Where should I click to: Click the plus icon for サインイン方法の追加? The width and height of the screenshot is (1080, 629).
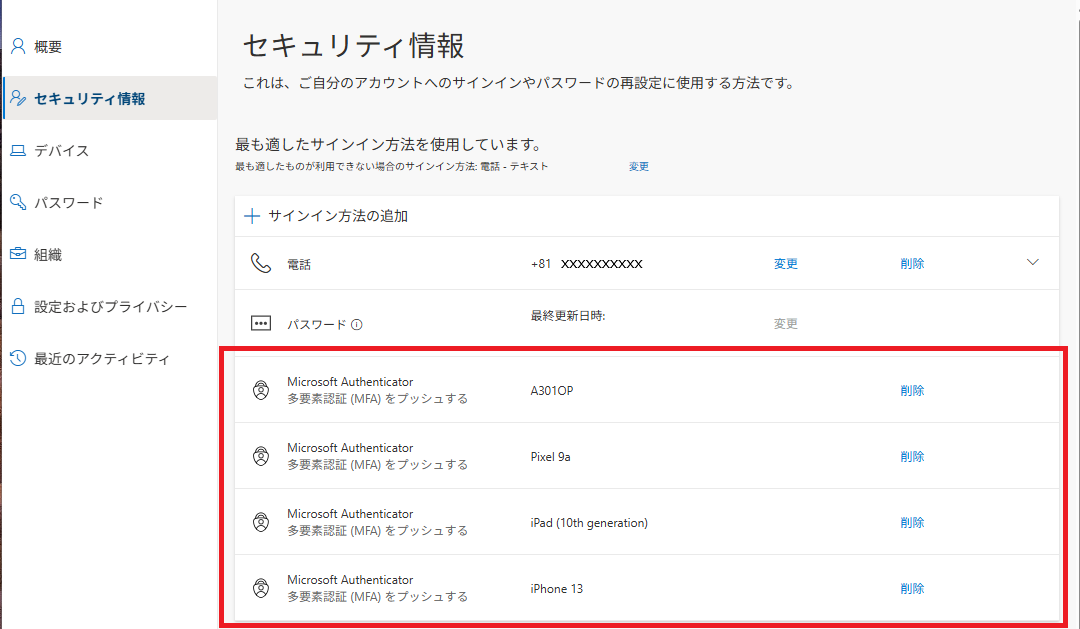(252, 216)
